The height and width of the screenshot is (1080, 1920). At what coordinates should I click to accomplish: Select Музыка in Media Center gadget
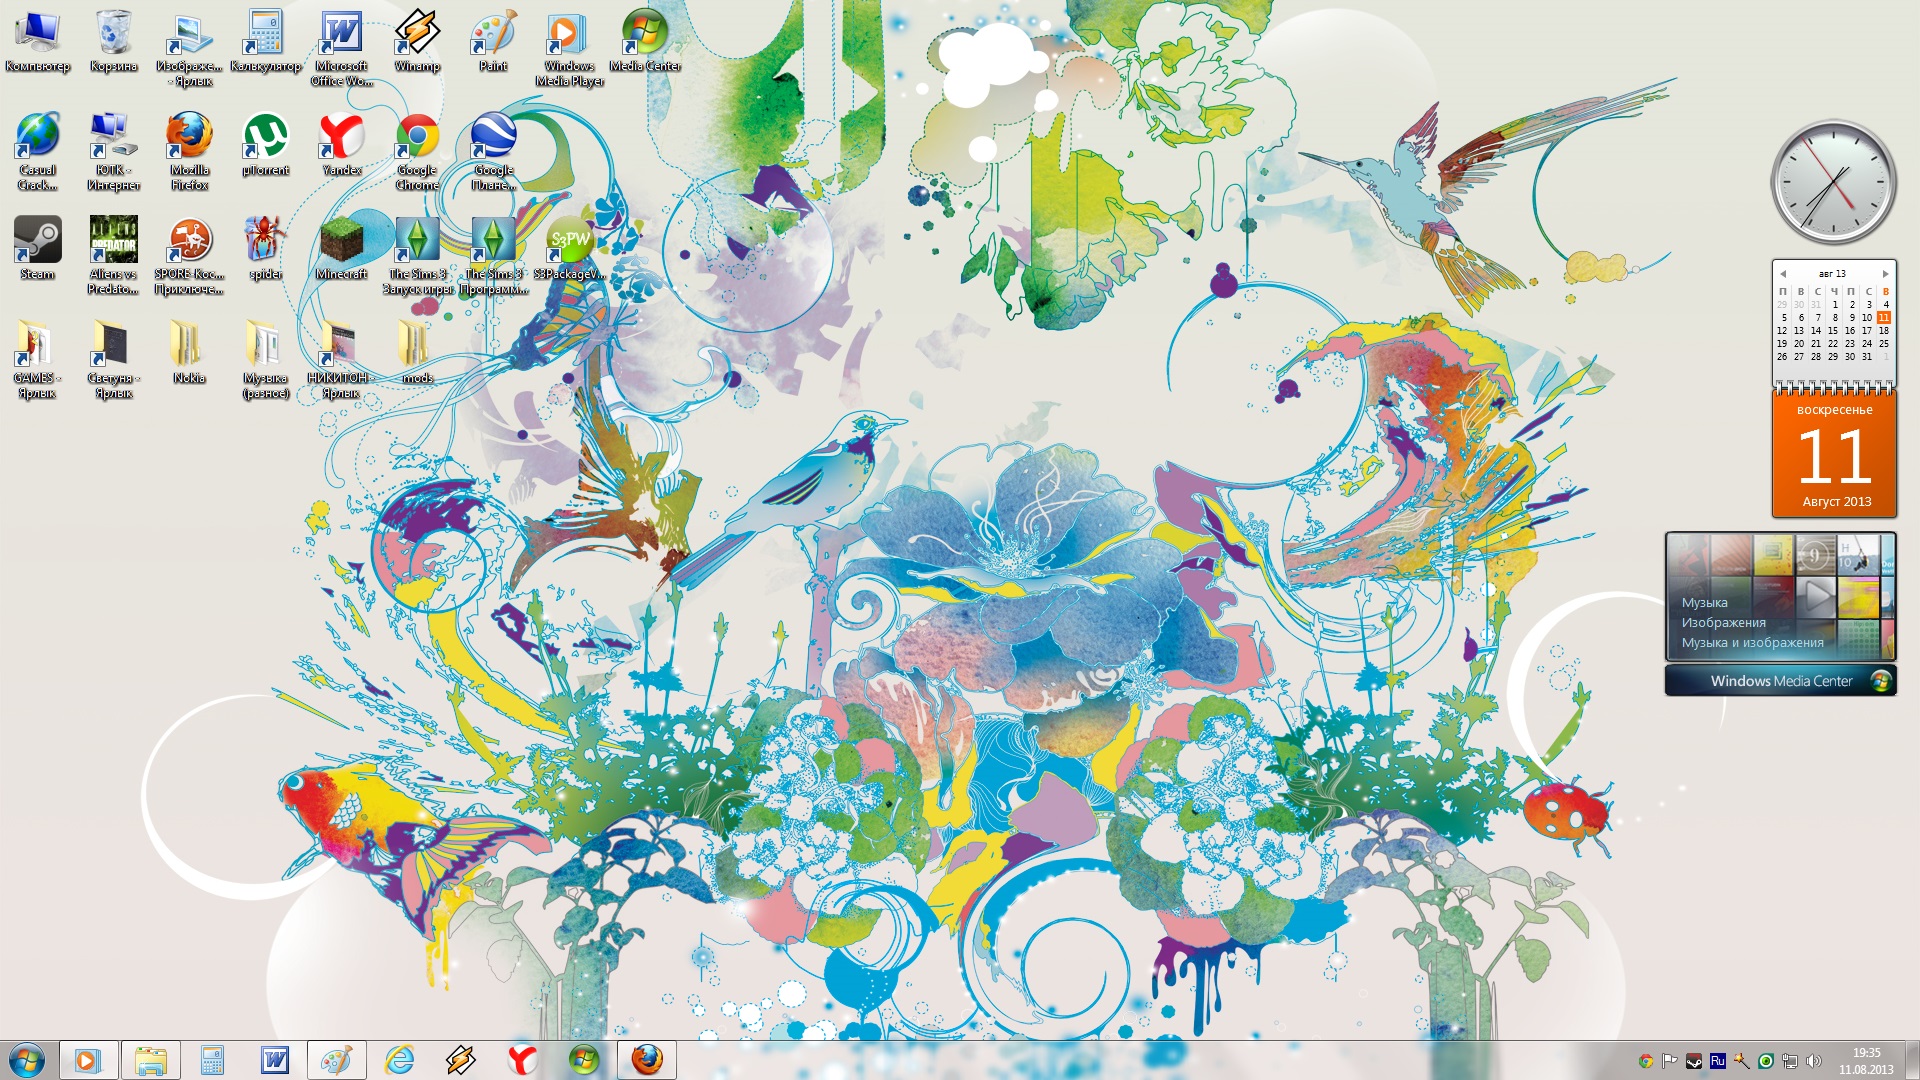1704,603
